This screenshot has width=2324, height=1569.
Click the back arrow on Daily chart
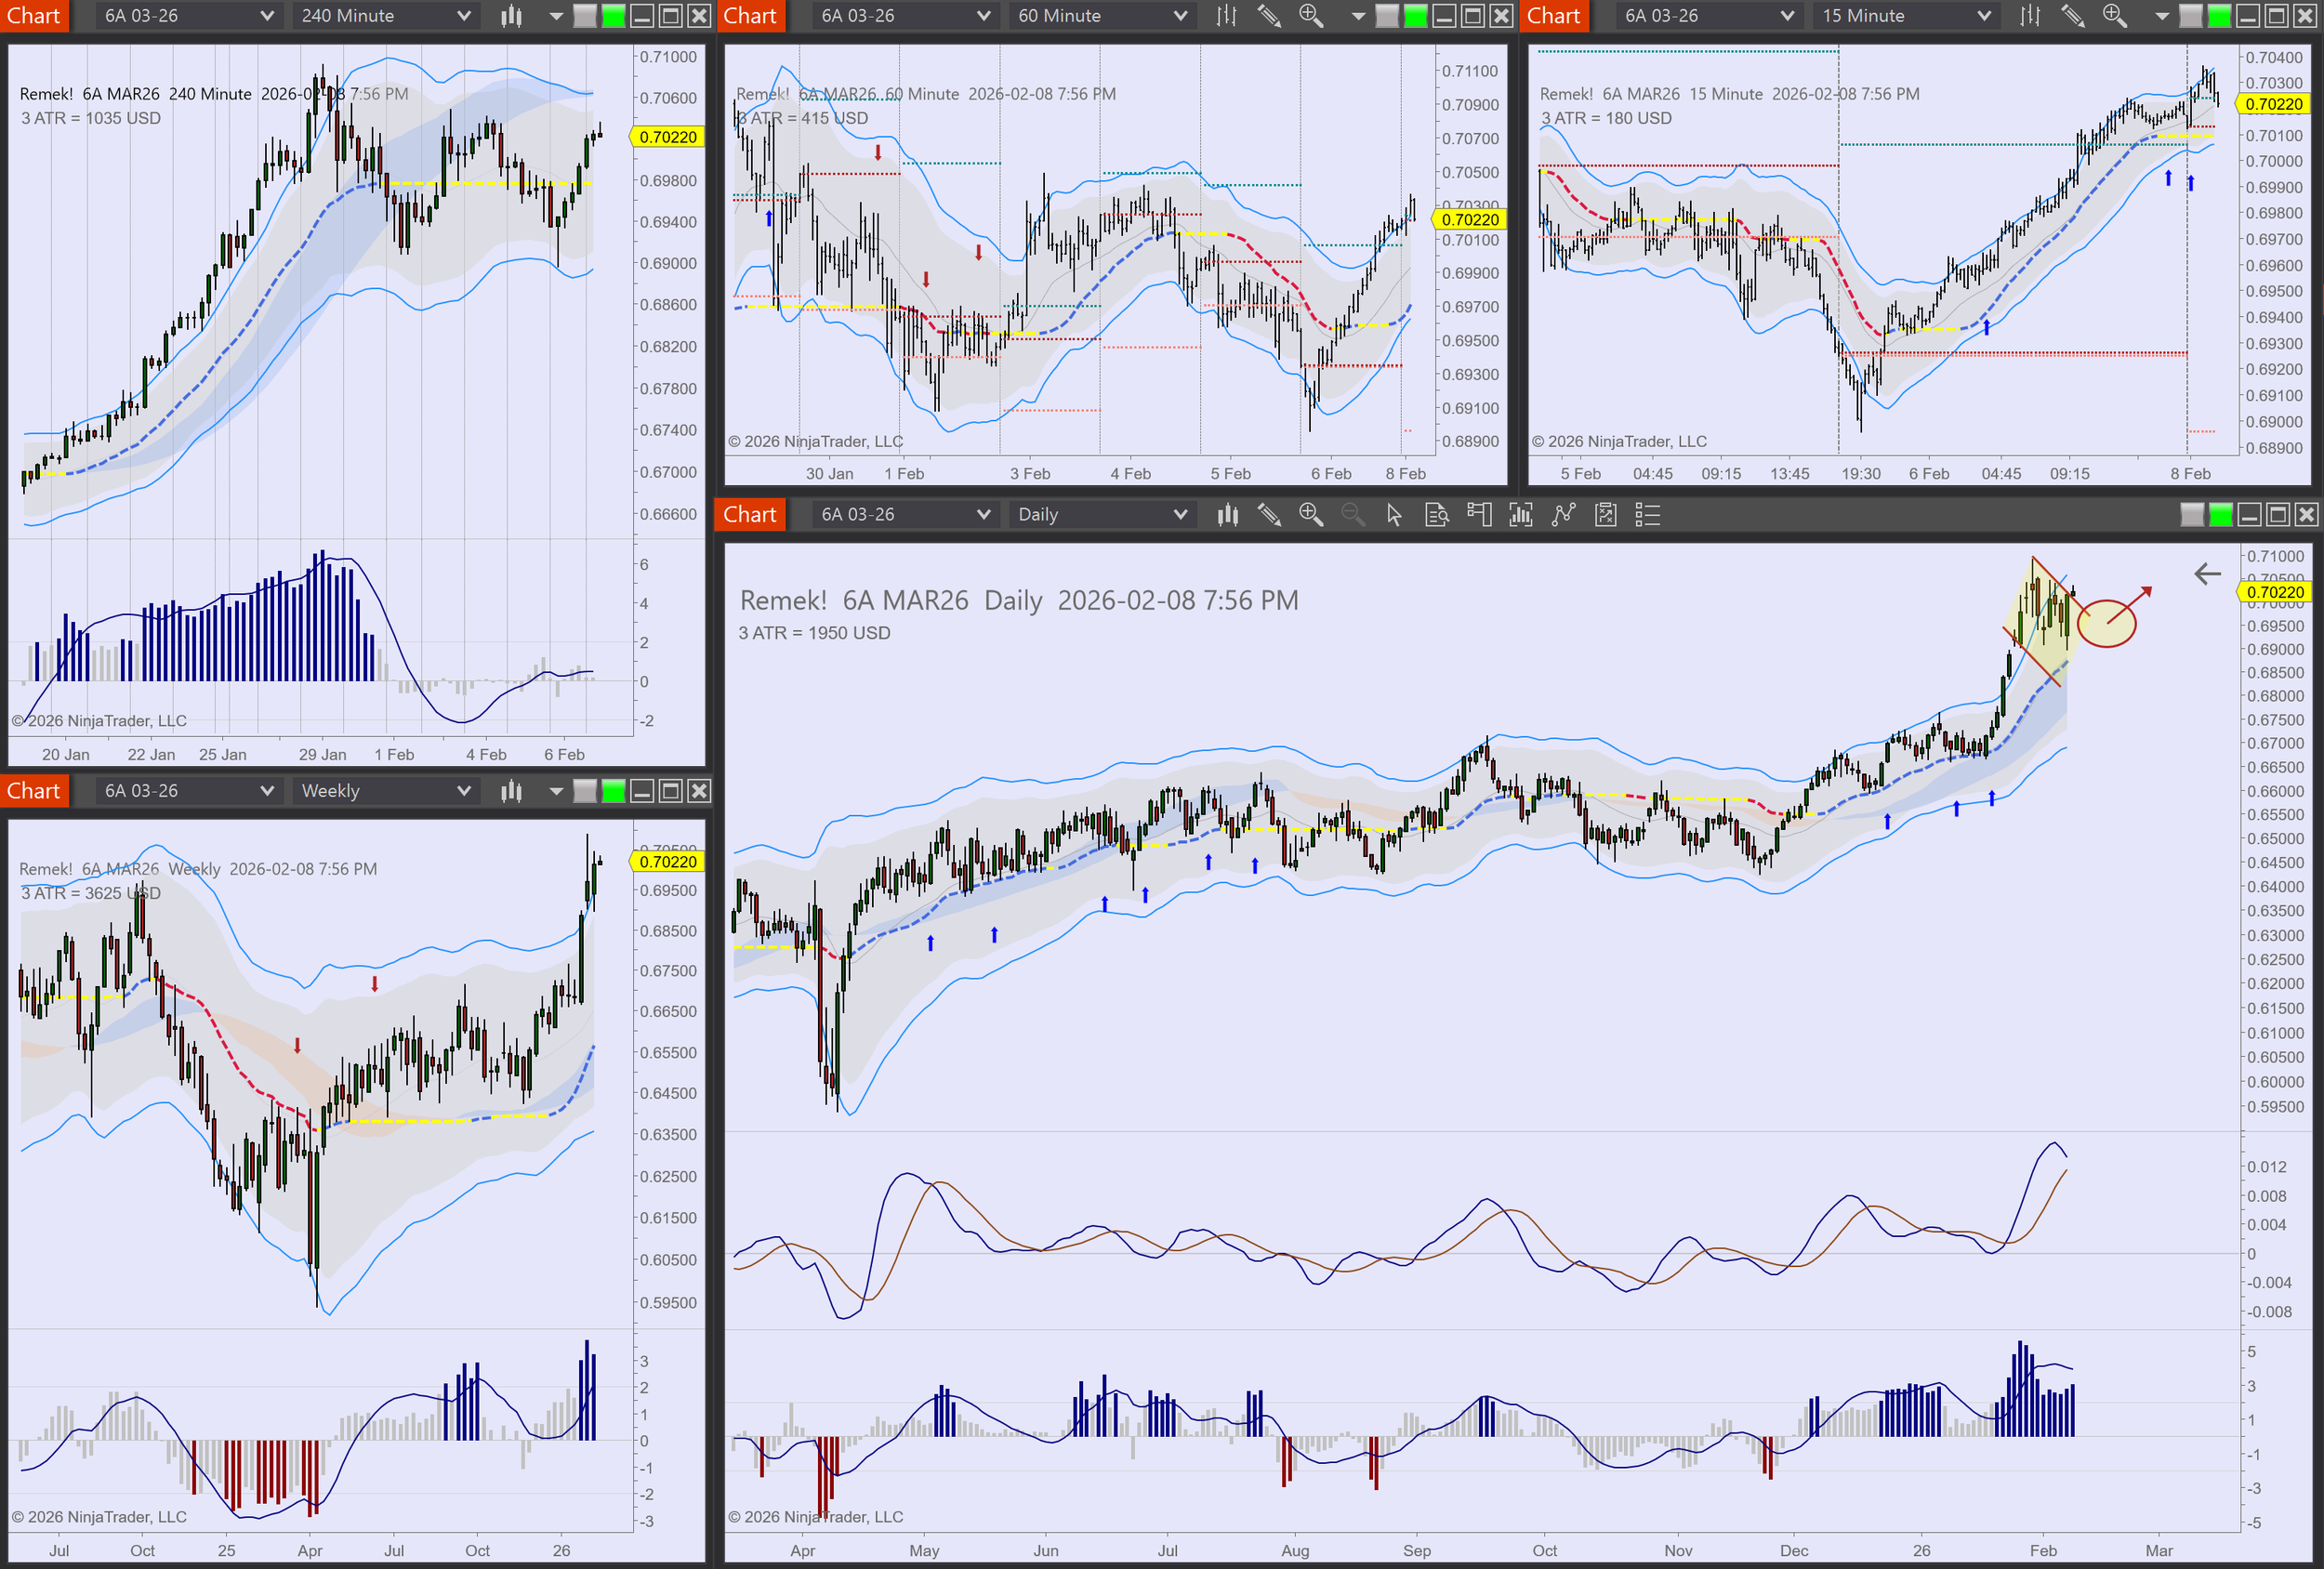point(2207,574)
